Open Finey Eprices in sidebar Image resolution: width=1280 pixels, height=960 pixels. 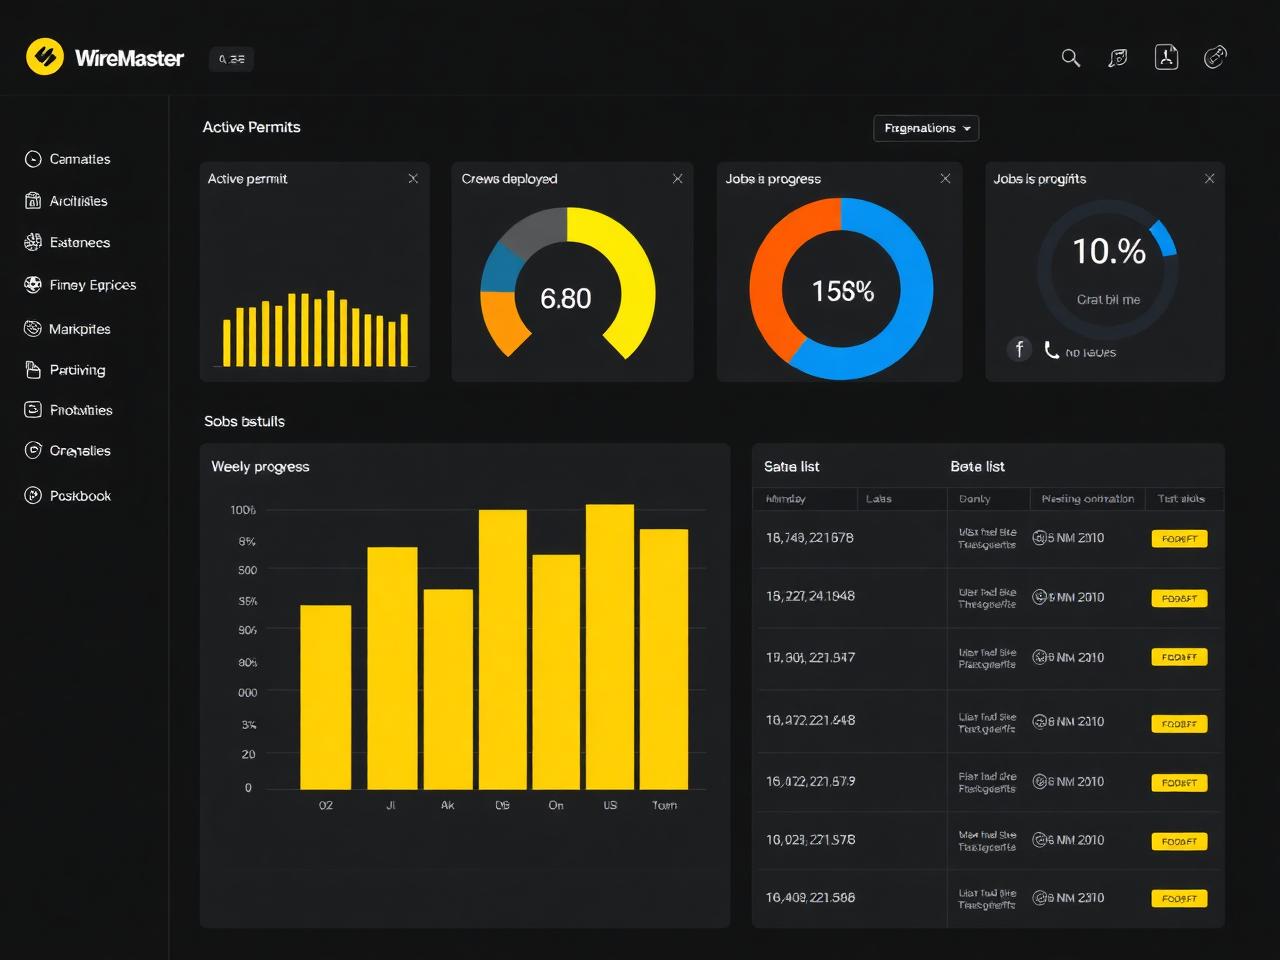click(93, 285)
